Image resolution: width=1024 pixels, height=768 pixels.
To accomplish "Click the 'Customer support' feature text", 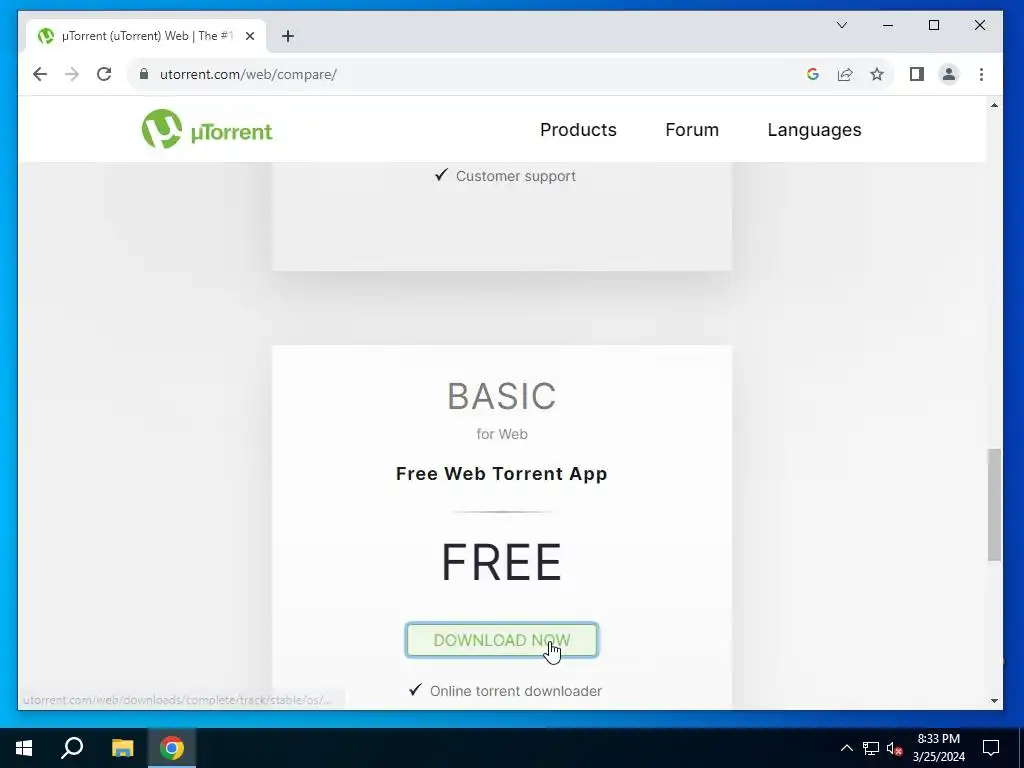I will pyautogui.click(x=515, y=176).
